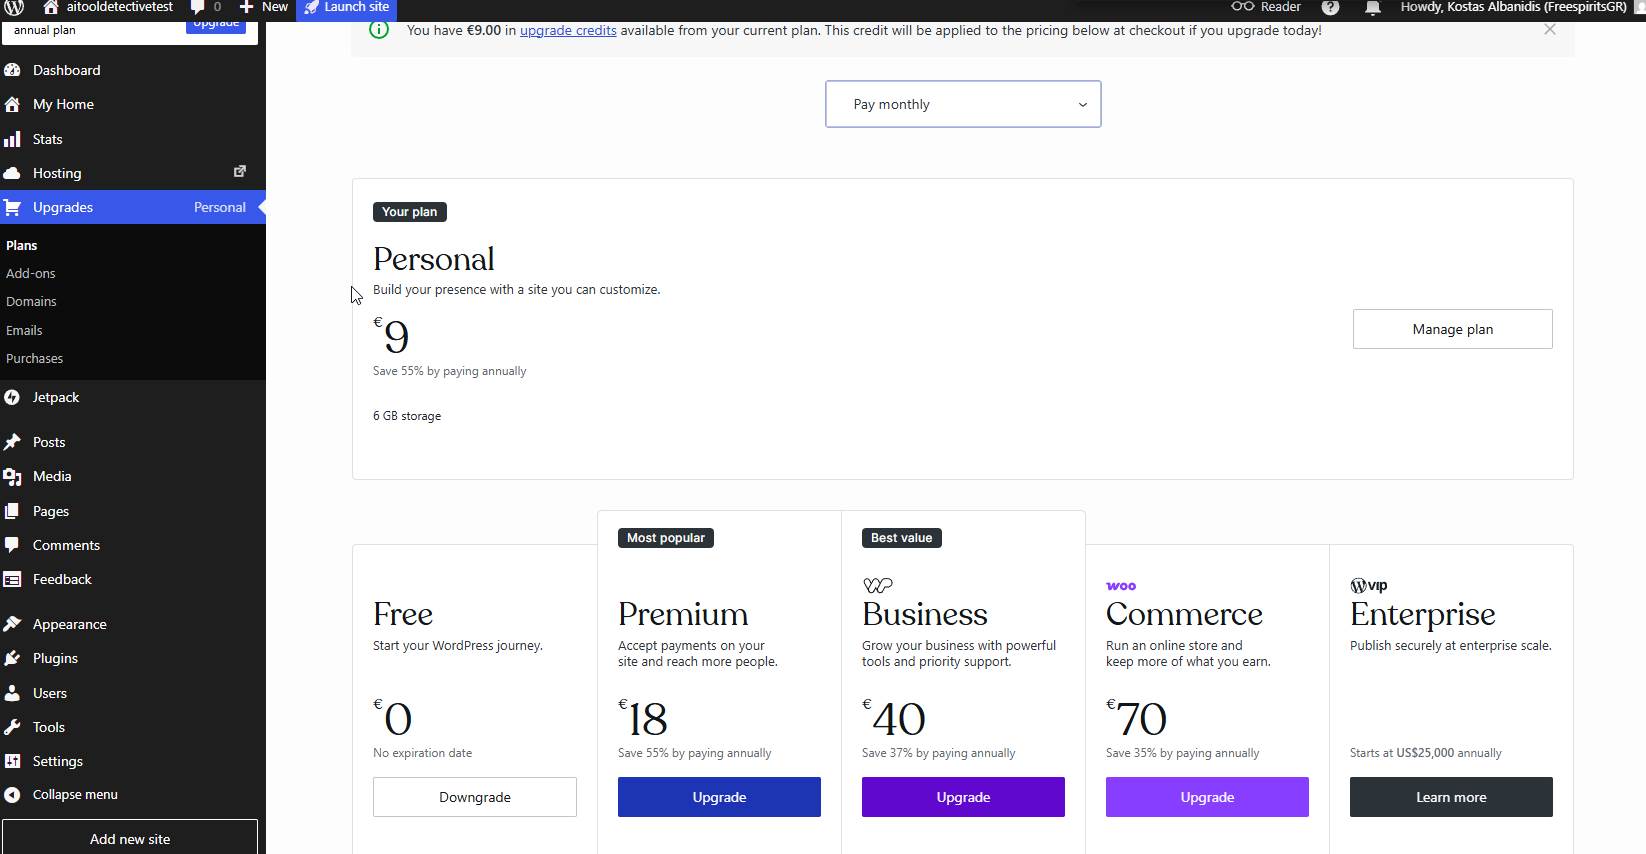Open comments bubble icon in admin bar

point(197,7)
